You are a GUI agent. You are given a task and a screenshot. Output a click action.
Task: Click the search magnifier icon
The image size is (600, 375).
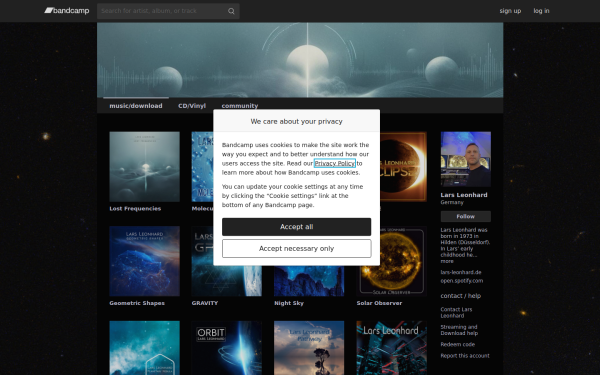tap(231, 11)
